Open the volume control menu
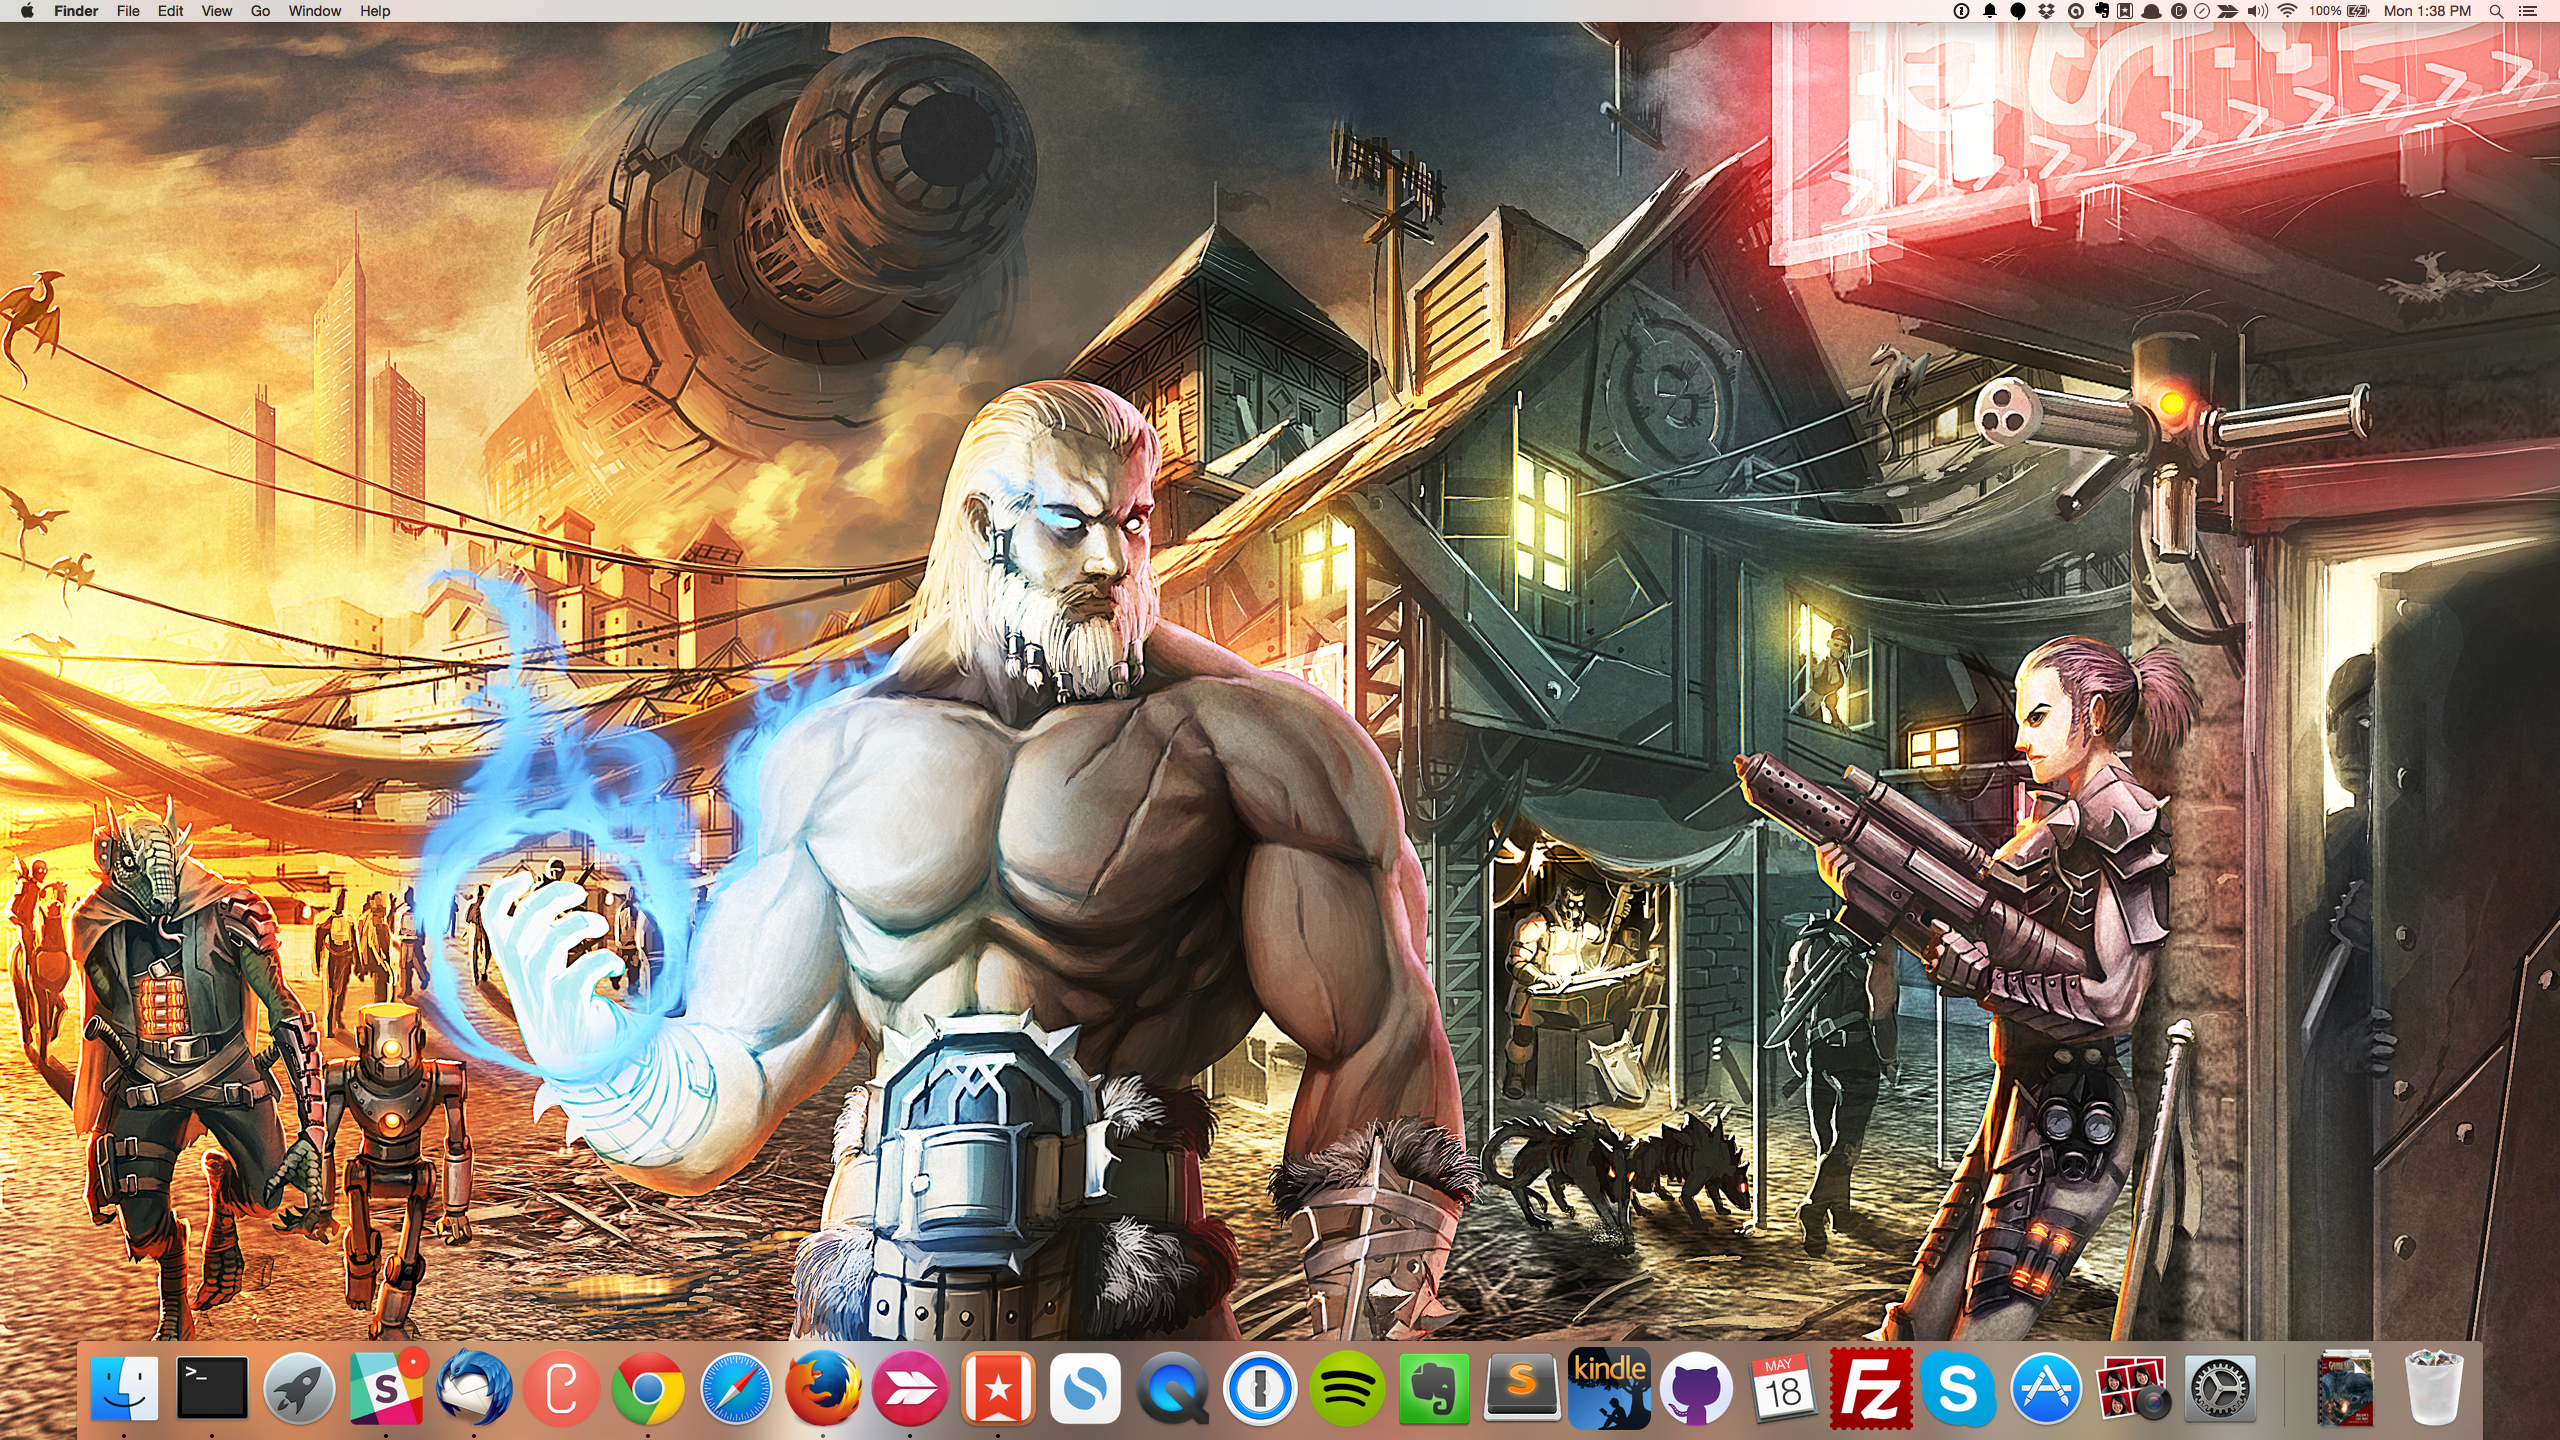 pos(2257,11)
